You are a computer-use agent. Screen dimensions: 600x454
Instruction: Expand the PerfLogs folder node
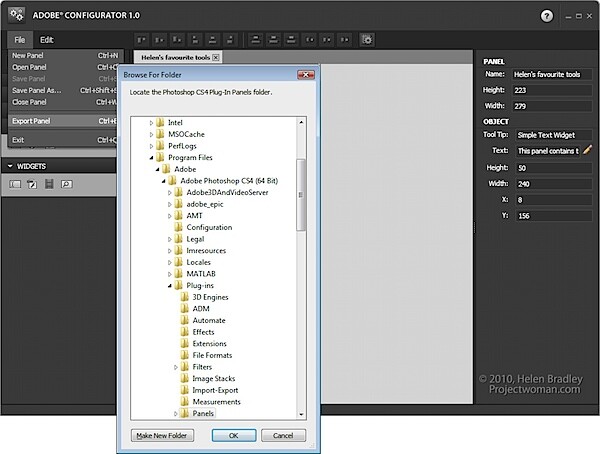pyautogui.click(x=151, y=146)
